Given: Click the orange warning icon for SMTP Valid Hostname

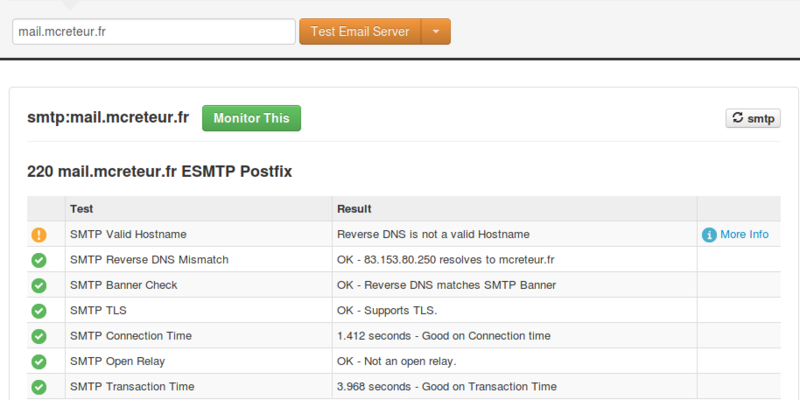Looking at the screenshot, I should tap(39, 235).
